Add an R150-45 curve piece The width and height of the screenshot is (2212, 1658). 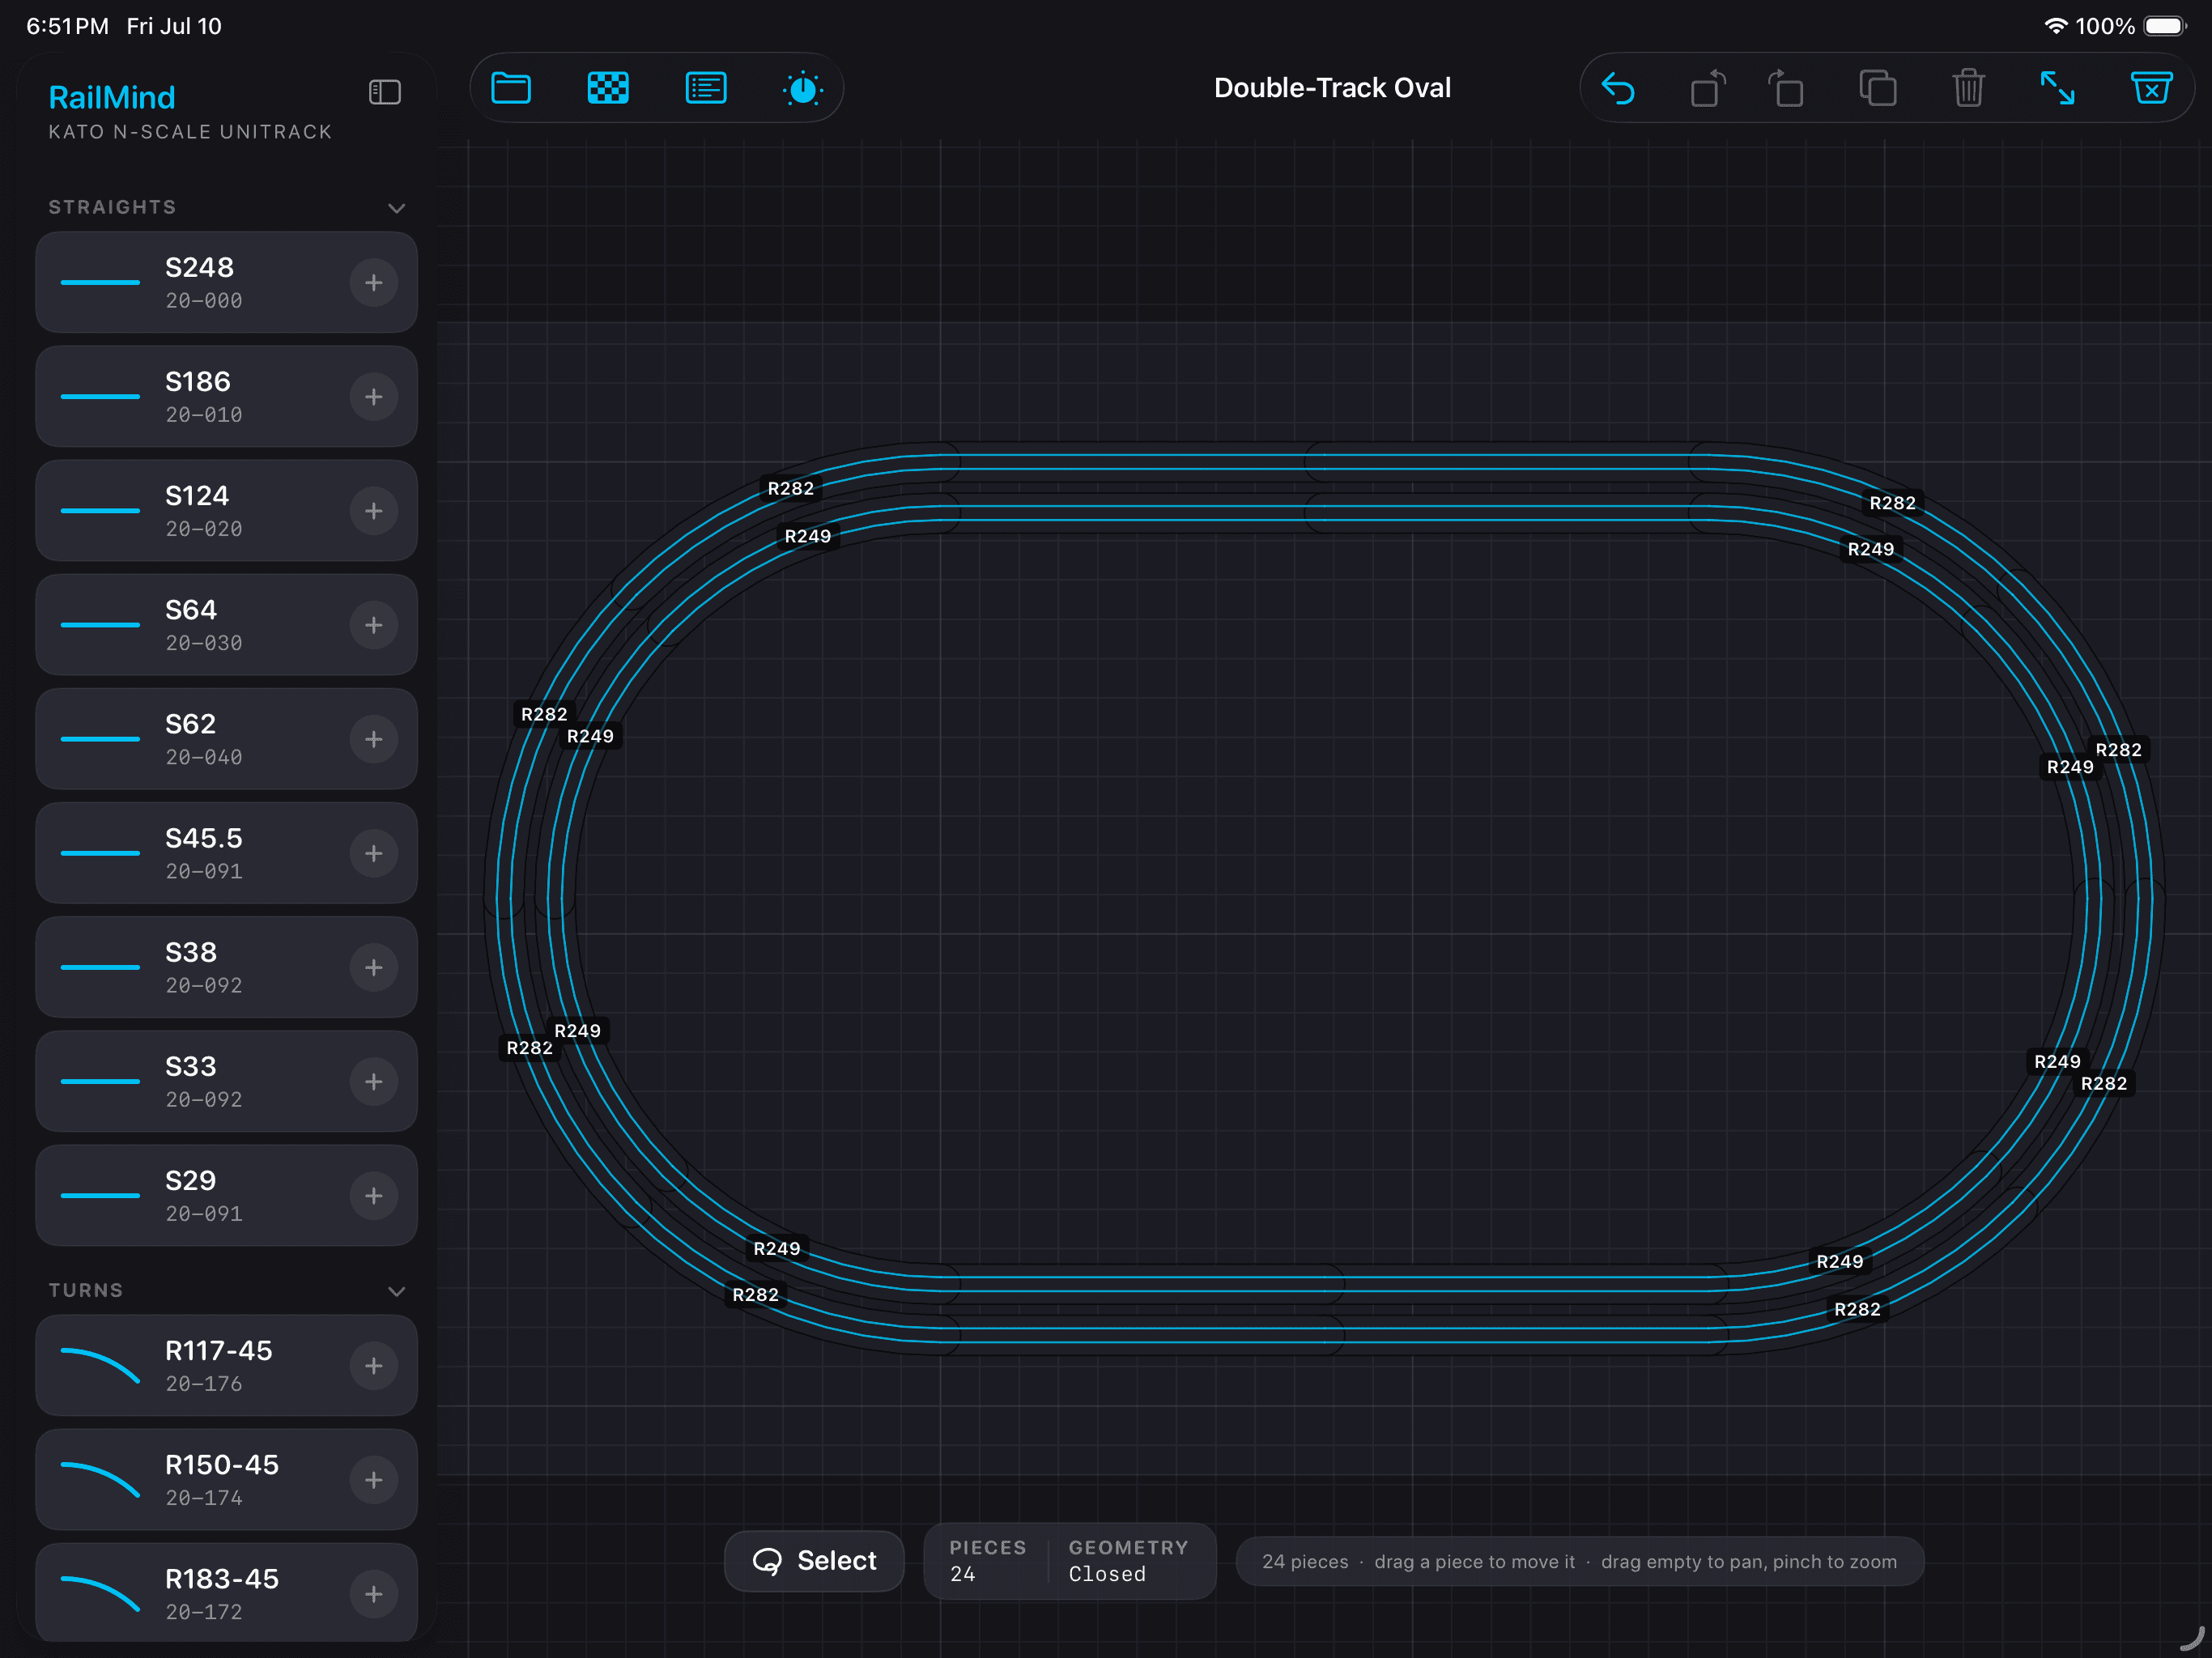click(x=374, y=1479)
